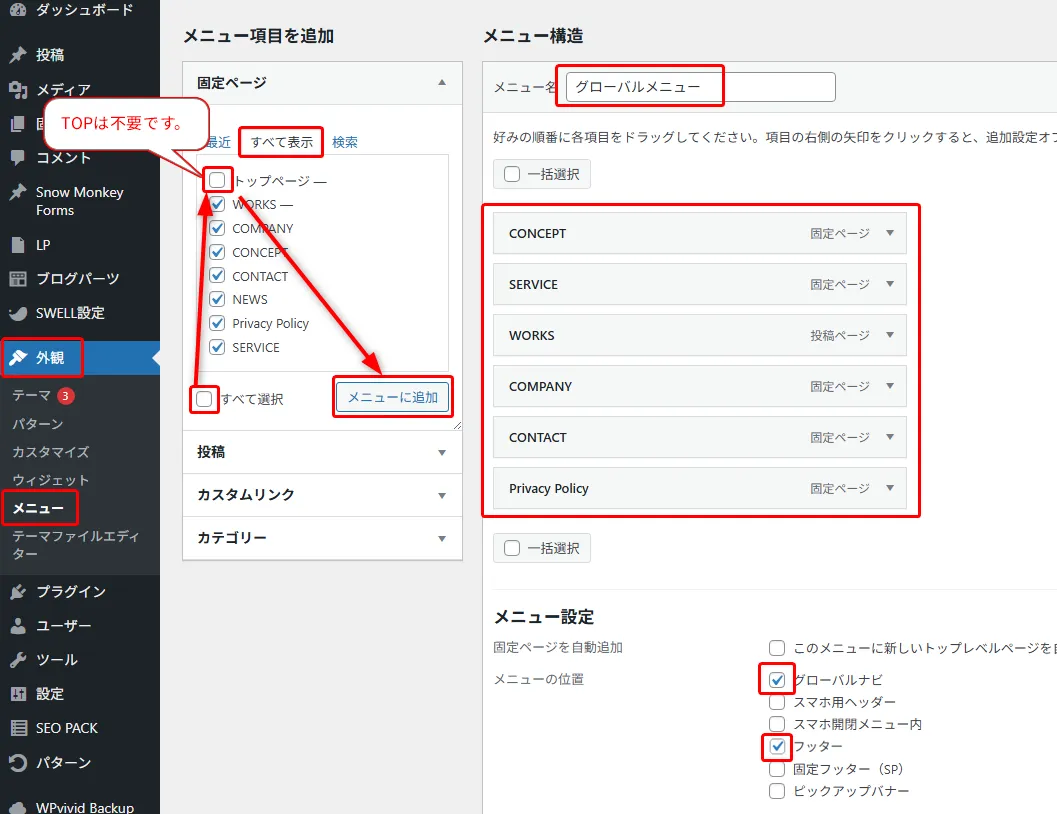The height and width of the screenshot is (814, 1057).
Task: Enable the スマホ用ヘッダー menu position
Action: [776, 702]
